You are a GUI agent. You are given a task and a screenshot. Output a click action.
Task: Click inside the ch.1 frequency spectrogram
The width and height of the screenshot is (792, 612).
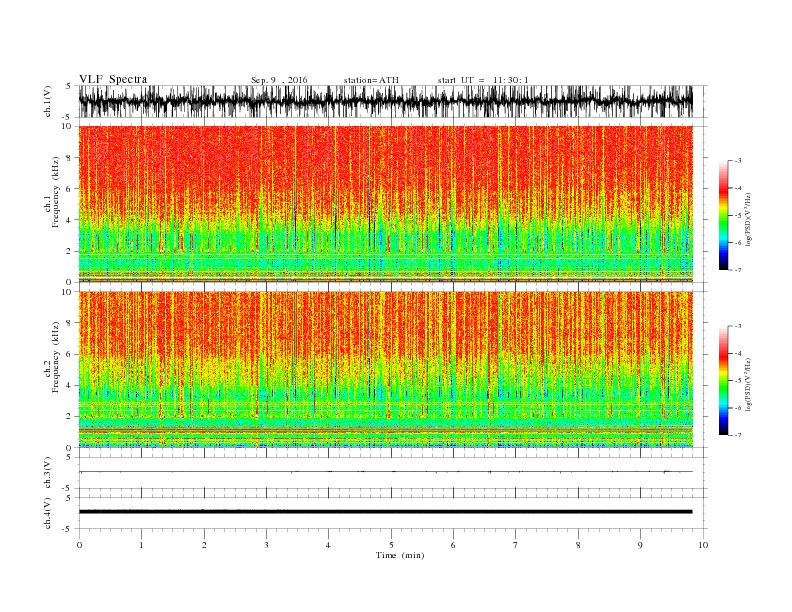pyautogui.click(x=385, y=204)
